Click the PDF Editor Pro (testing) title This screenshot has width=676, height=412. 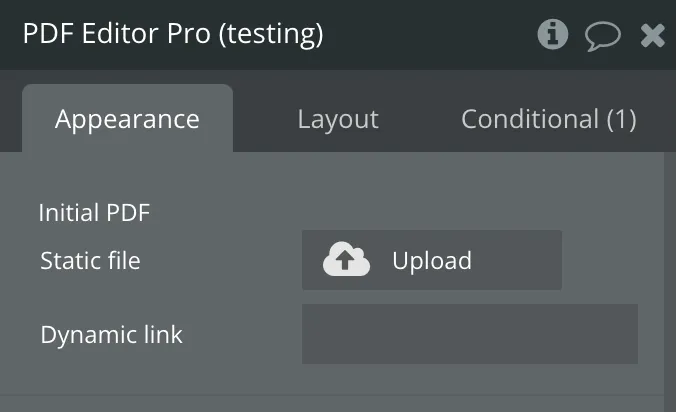[173, 34]
